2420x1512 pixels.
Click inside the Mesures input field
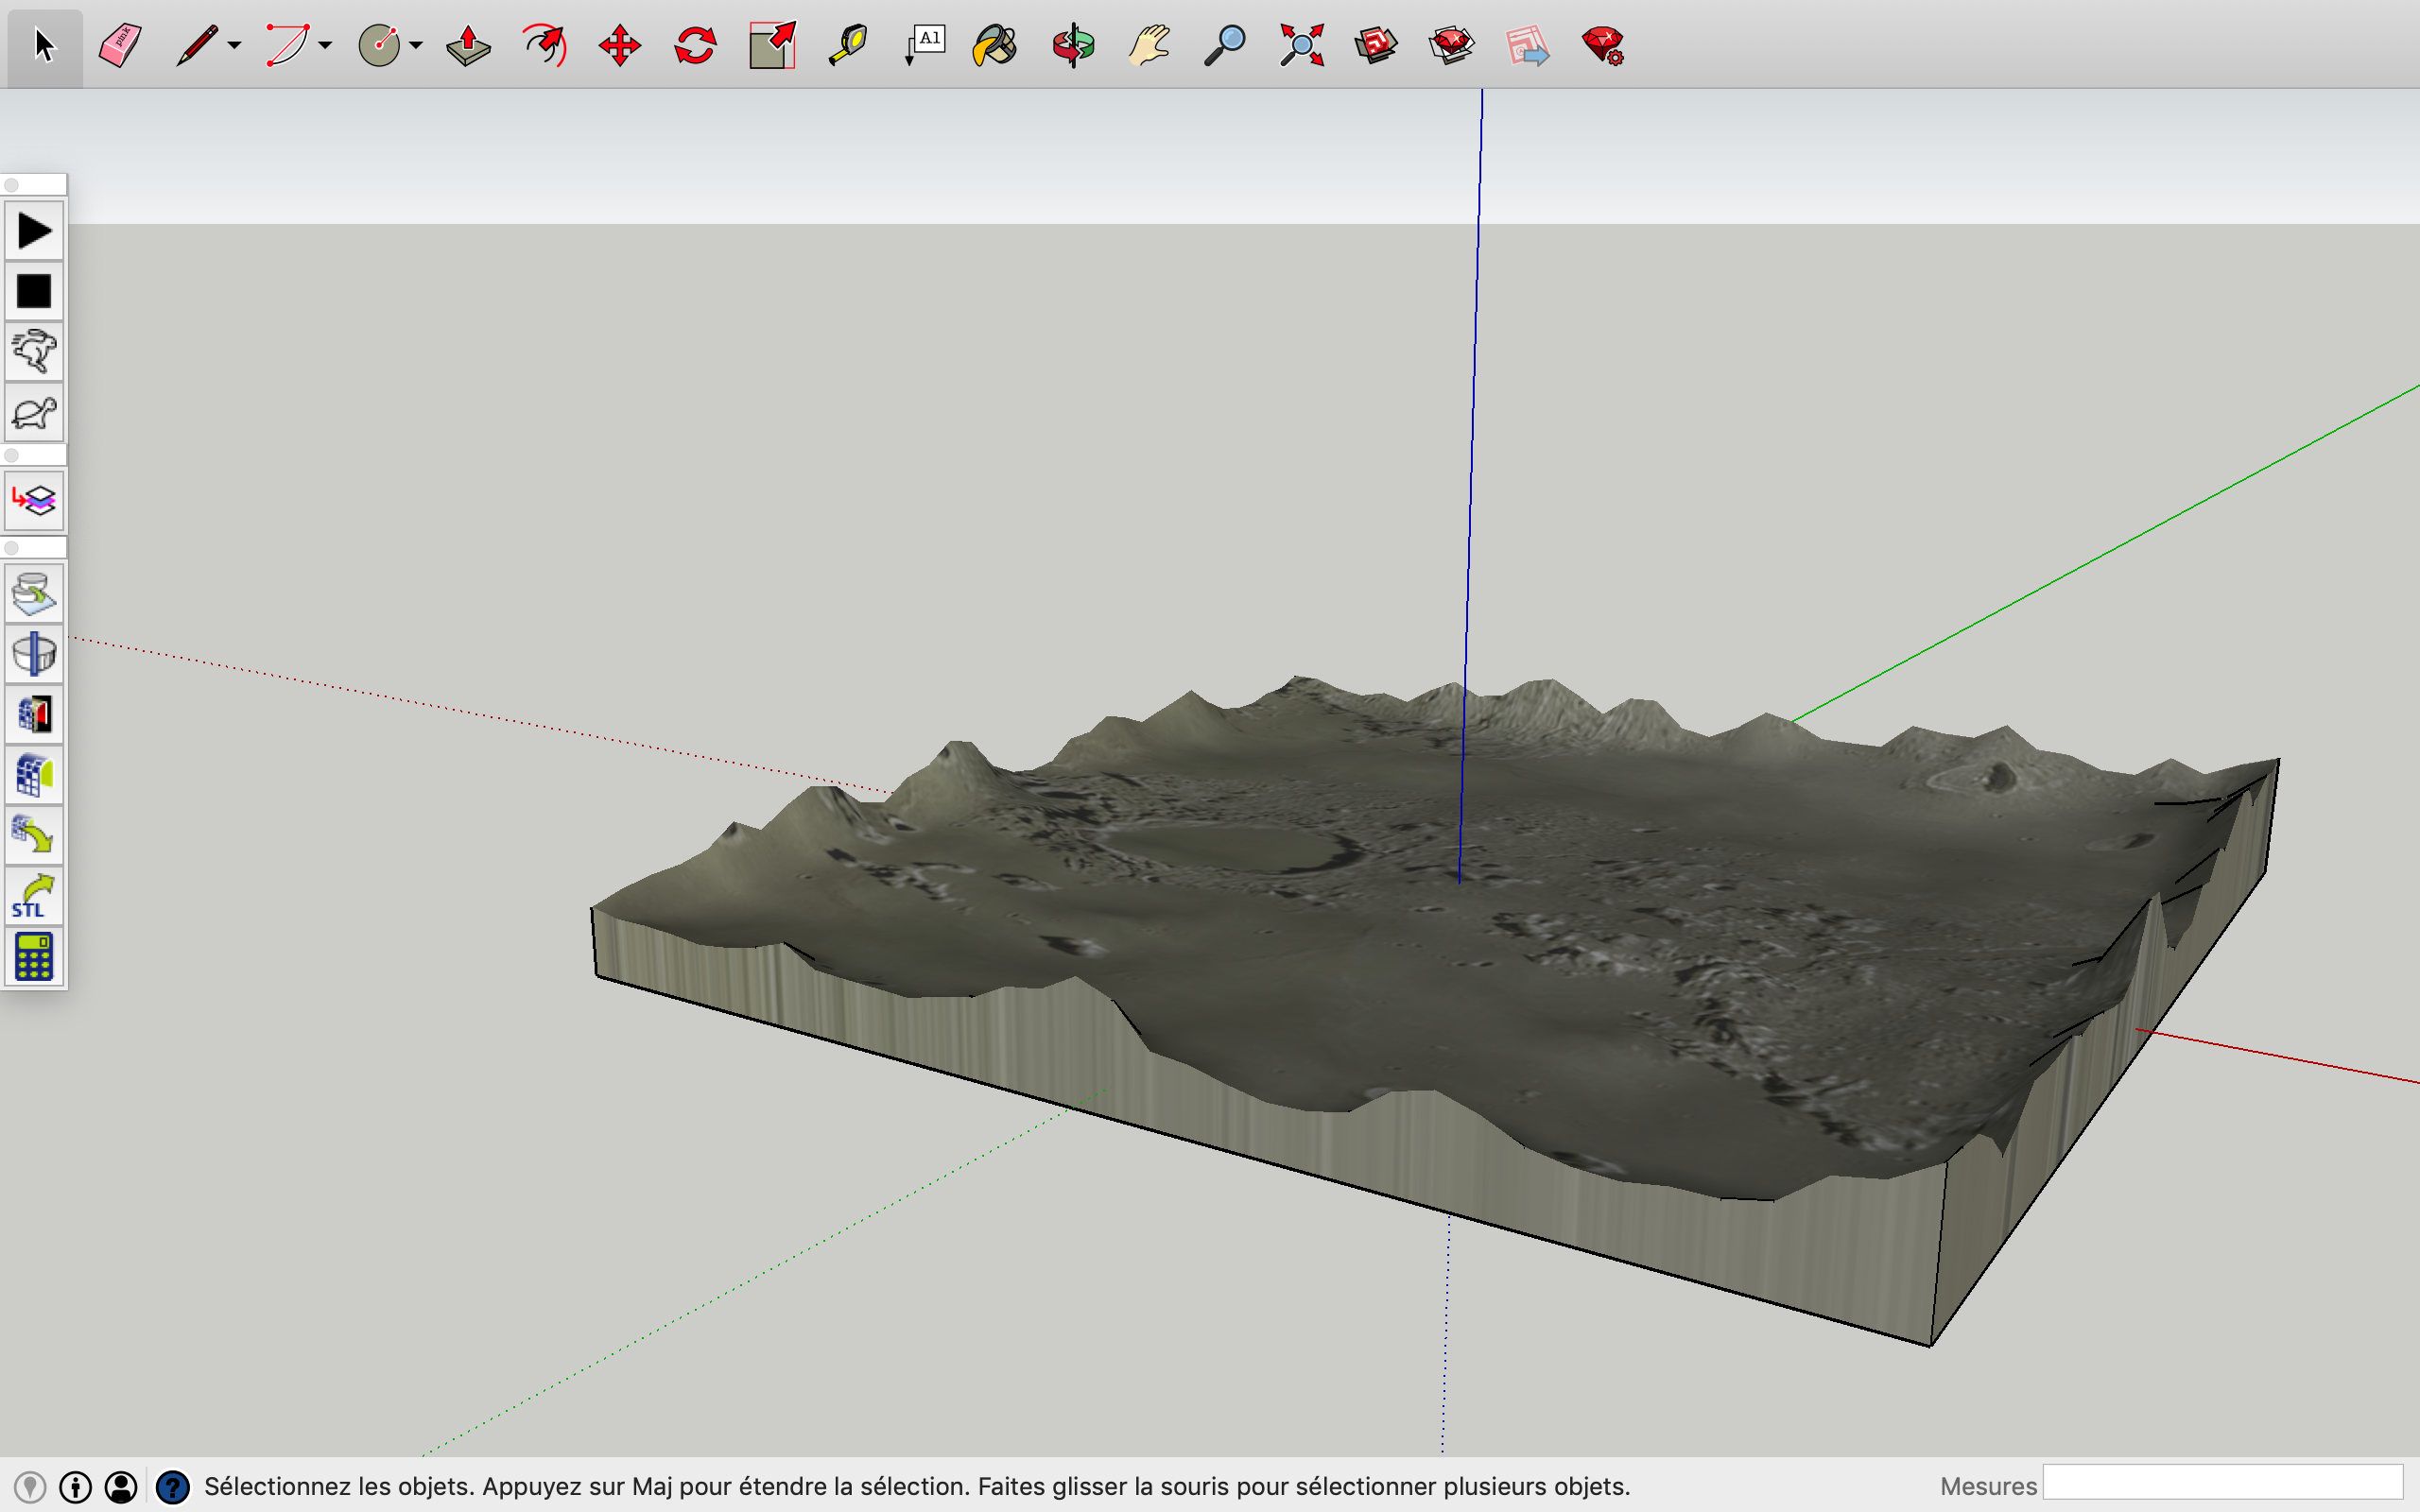pos(2225,1485)
